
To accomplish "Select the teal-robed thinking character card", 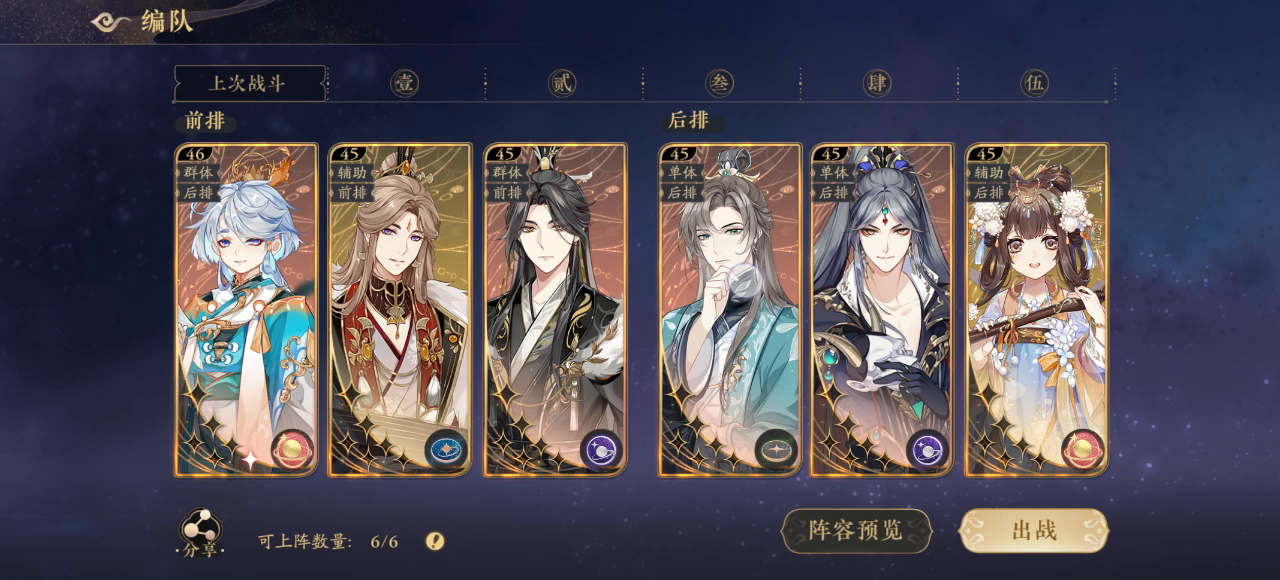I will (x=730, y=309).
